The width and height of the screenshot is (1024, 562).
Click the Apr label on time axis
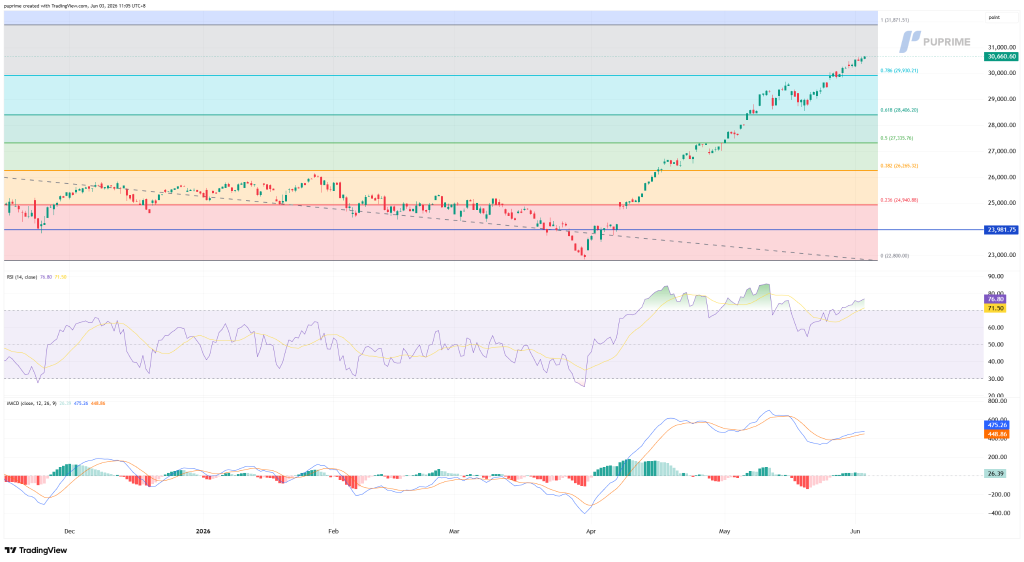pos(591,531)
